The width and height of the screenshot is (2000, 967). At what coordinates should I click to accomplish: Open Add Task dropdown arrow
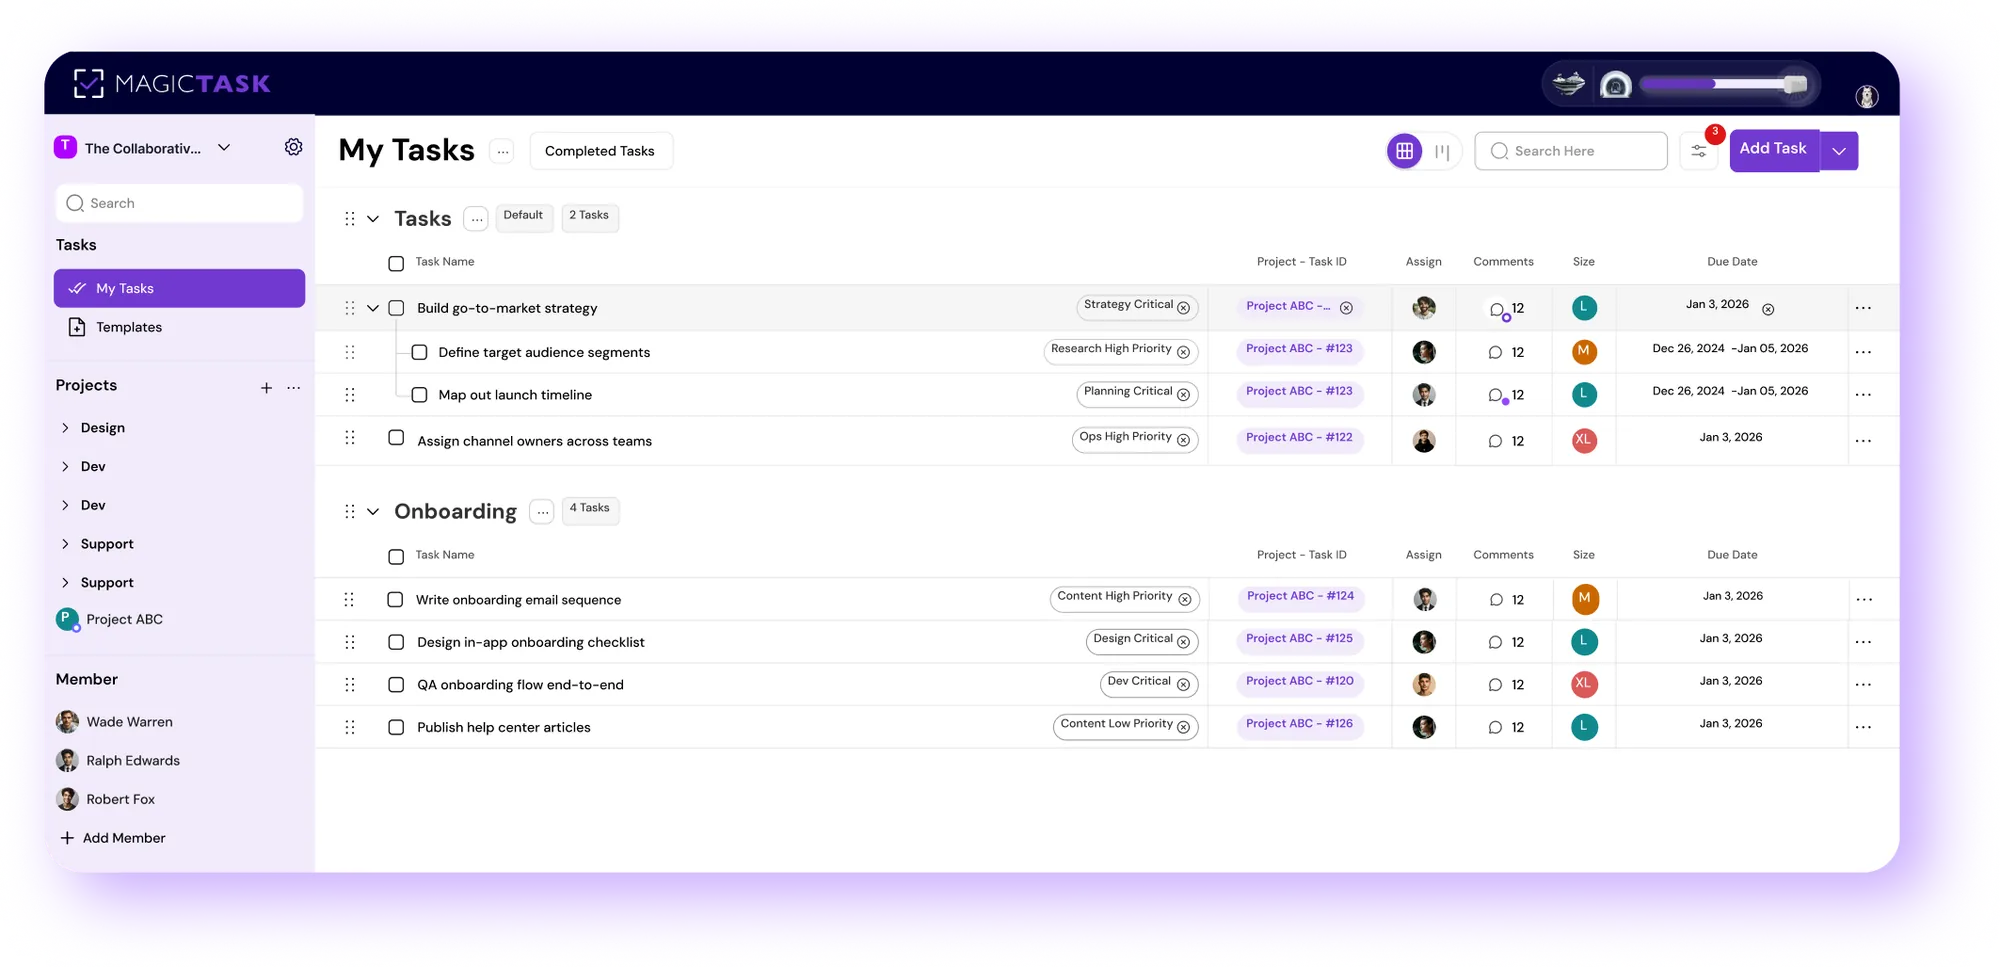click(x=1839, y=151)
